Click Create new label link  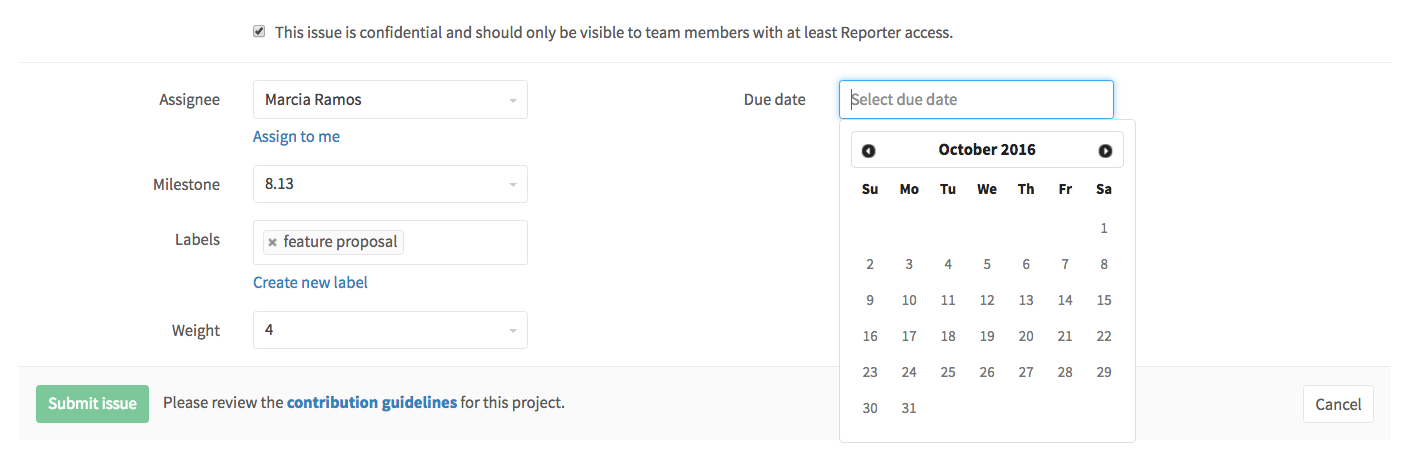(x=310, y=283)
